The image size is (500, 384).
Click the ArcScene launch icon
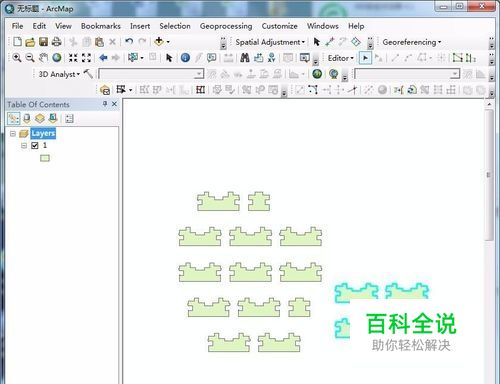pos(333,74)
